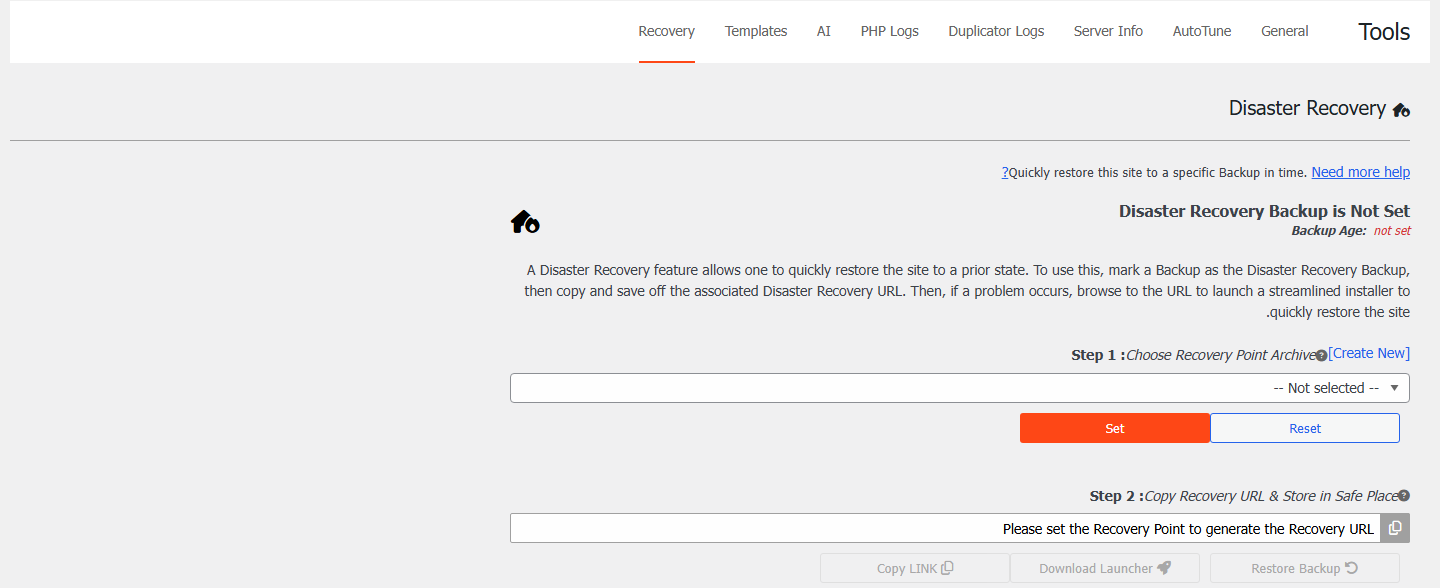Image resolution: width=1440 pixels, height=588 pixels.
Task: Click the red 'not set' backup age value
Action: click(x=1392, y=231)
